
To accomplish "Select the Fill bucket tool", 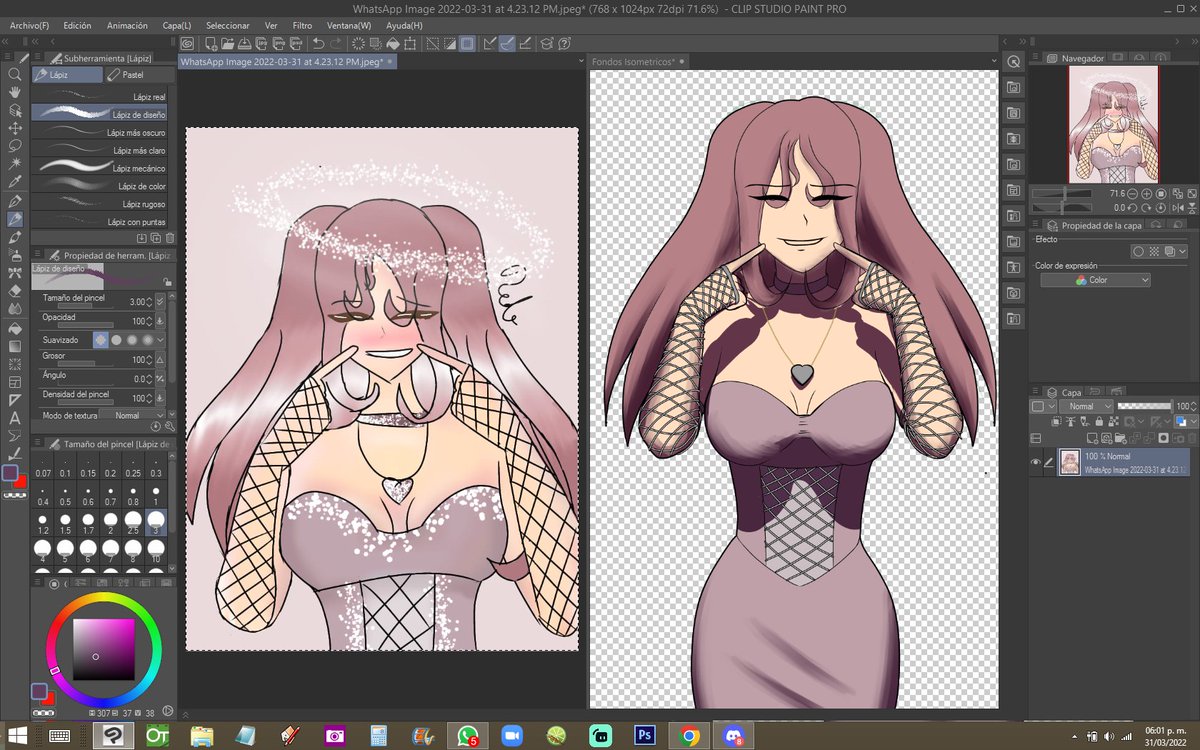I will [x=15, y=327].
